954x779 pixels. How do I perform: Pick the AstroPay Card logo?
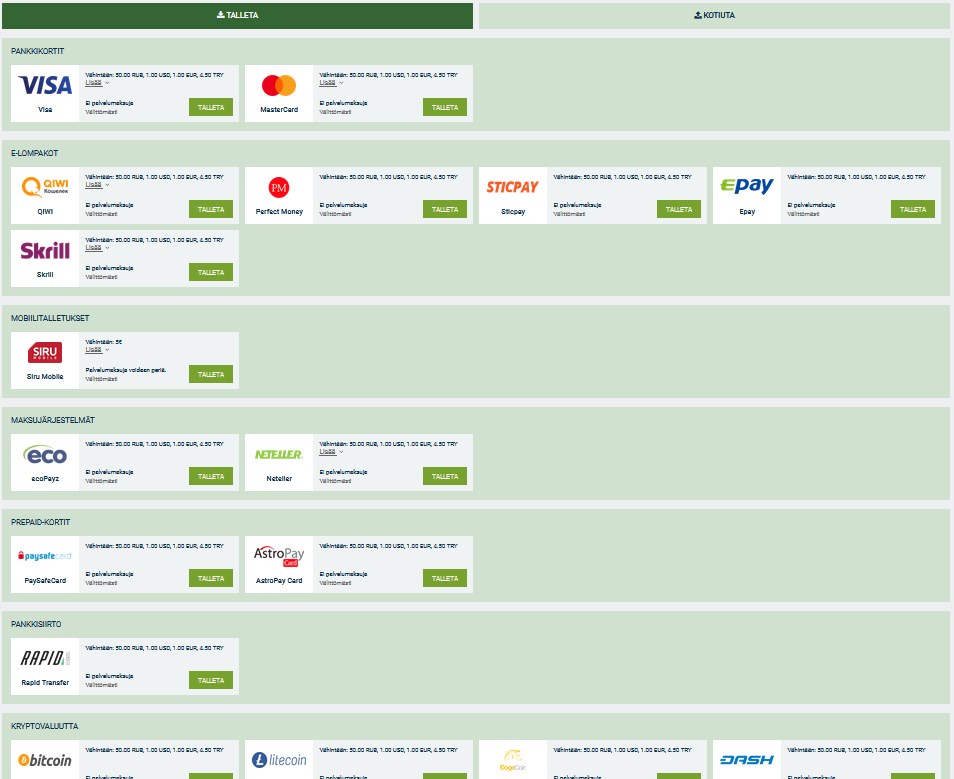click(x=279, y=556)
